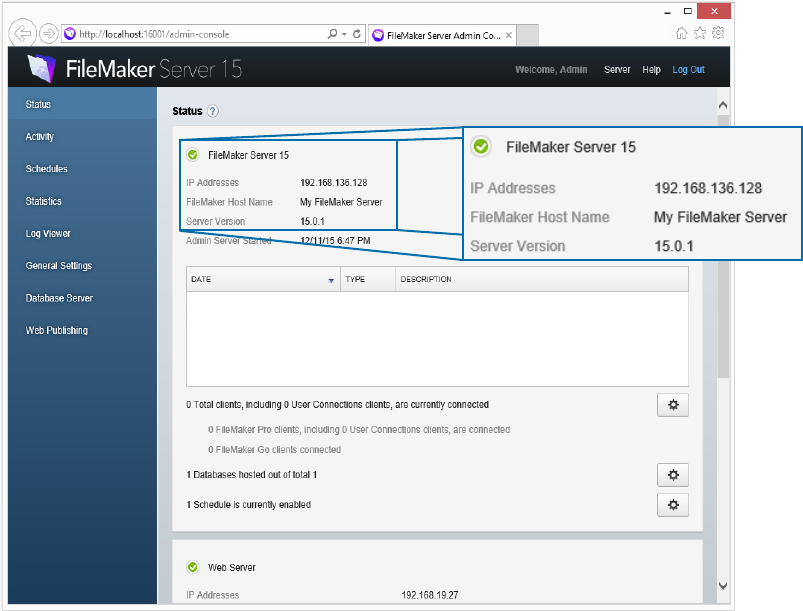Screen dimensions: 803x611
Task: Click the Status help question mark icon
Action: click(x=213, y=111)
